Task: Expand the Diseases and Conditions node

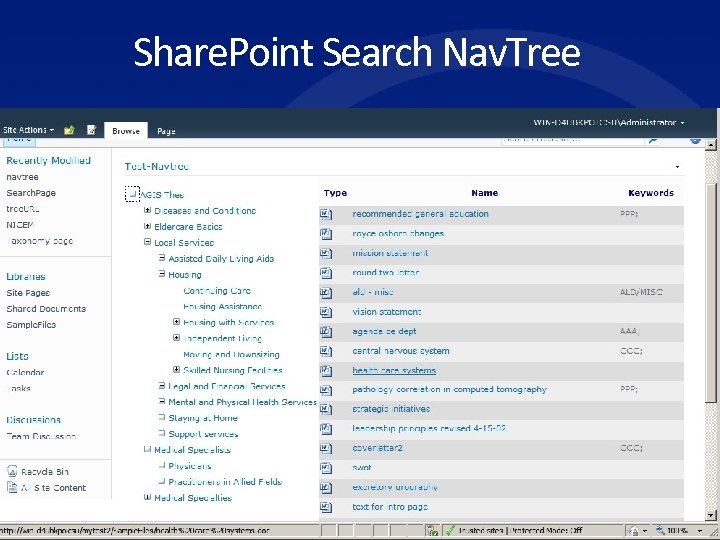Action: [147, 210]
